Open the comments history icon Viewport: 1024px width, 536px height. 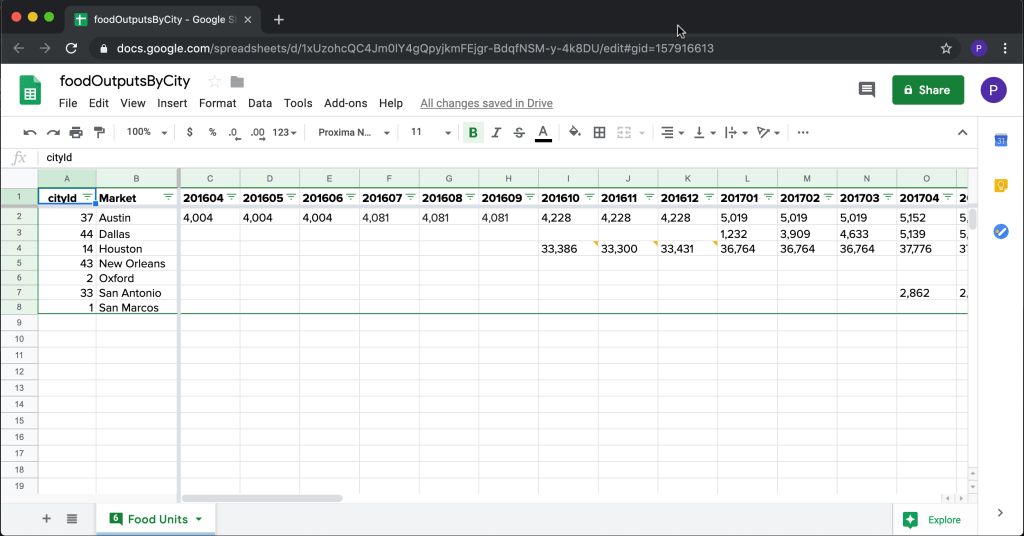click(x=866, y=90)
